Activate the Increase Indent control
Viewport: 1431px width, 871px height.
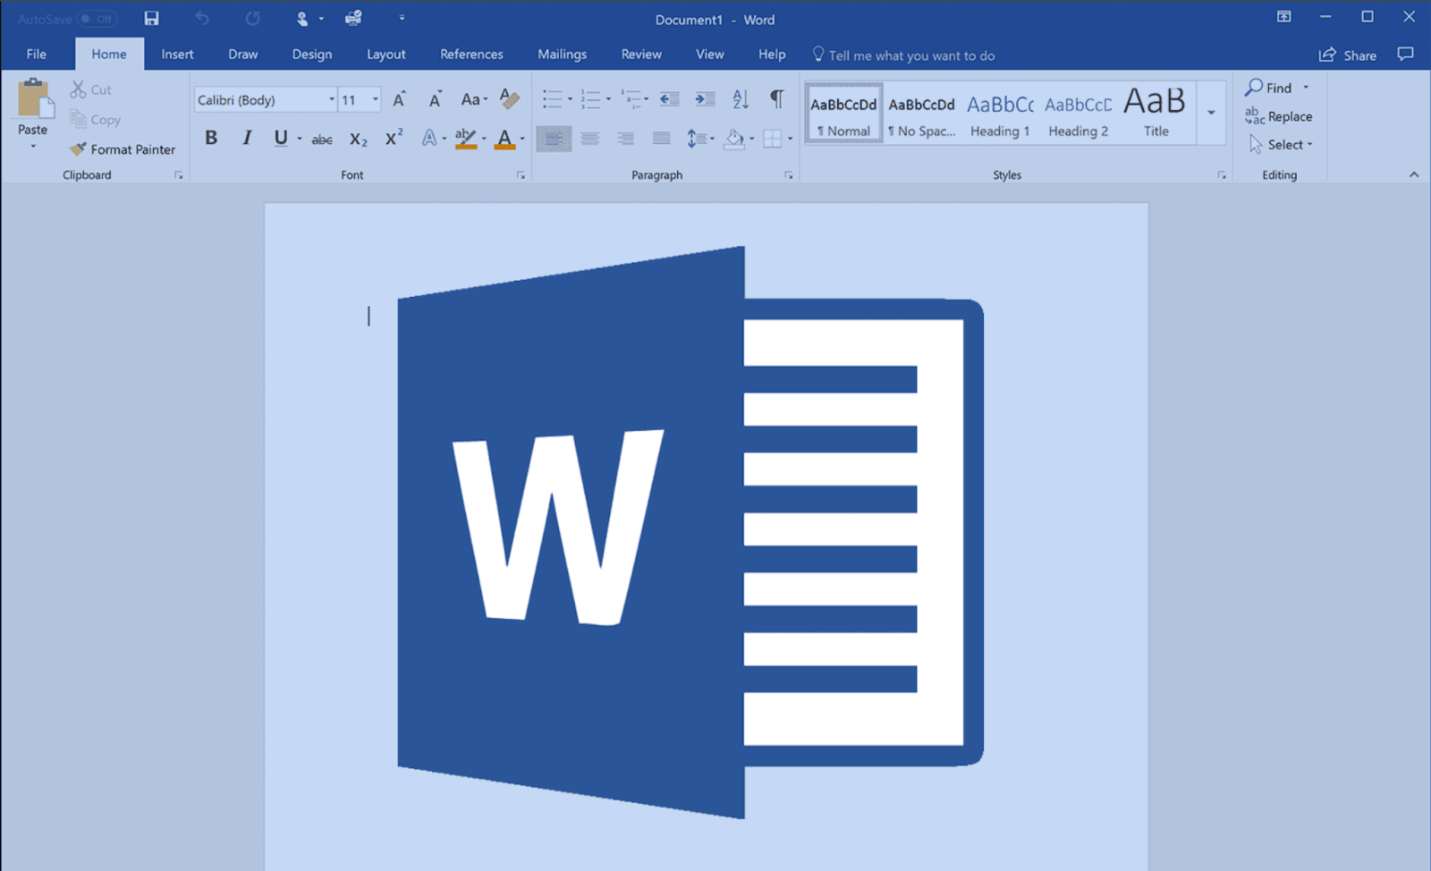[x=705, y=99]
